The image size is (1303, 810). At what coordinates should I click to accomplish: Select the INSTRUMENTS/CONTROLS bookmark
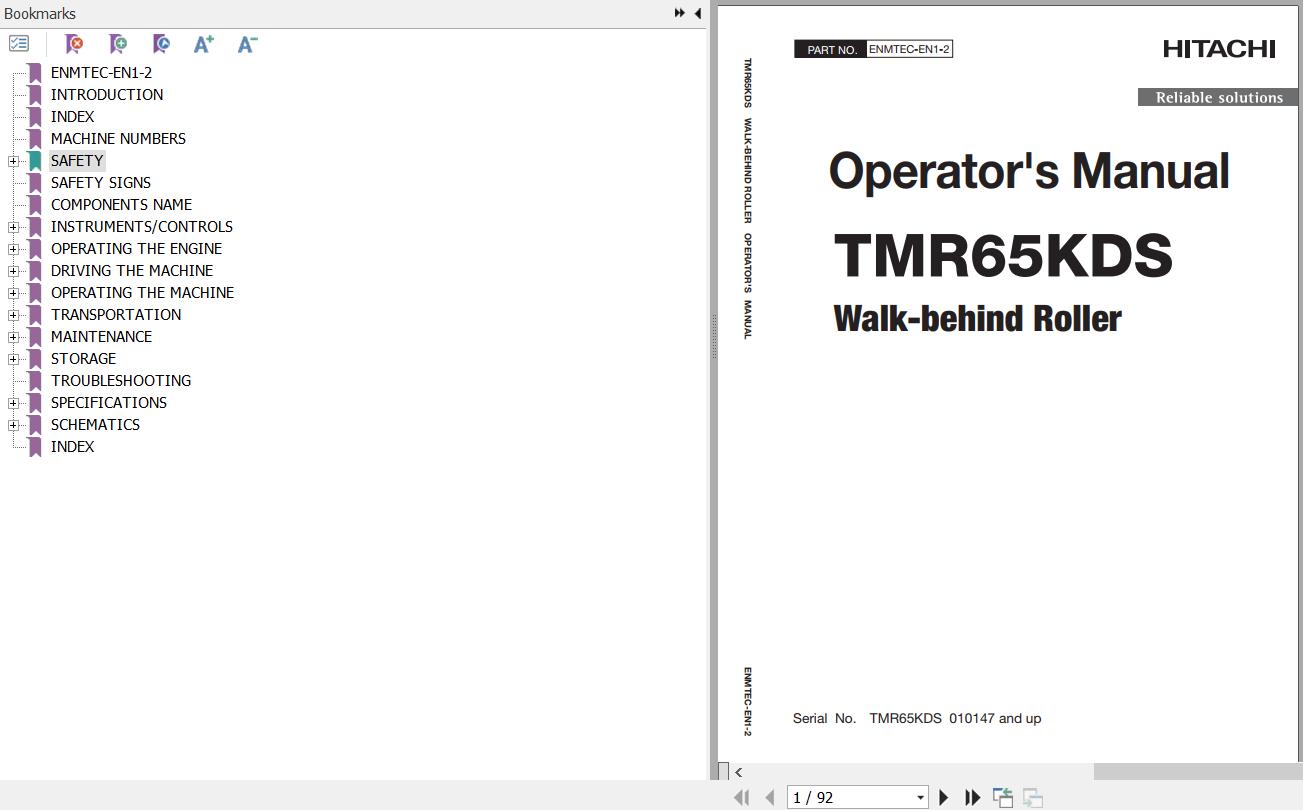coord(142,227)
